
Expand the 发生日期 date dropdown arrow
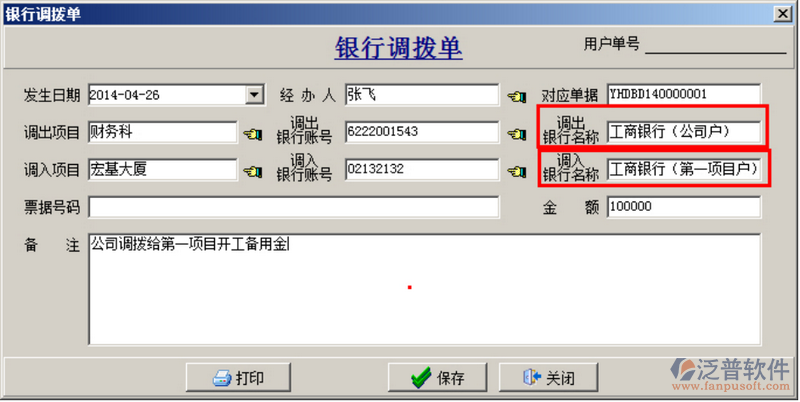(254, 95)
